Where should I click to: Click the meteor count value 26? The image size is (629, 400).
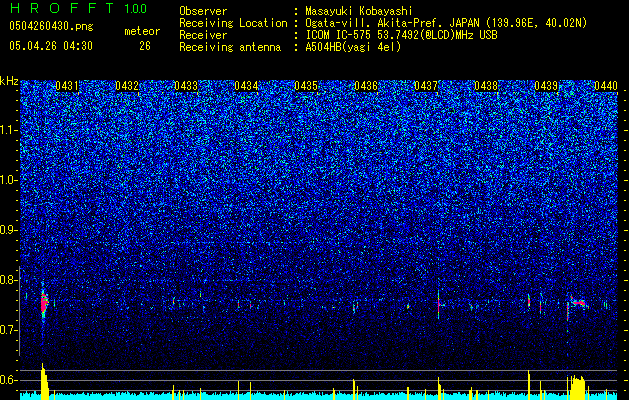[x=145, y=46]
